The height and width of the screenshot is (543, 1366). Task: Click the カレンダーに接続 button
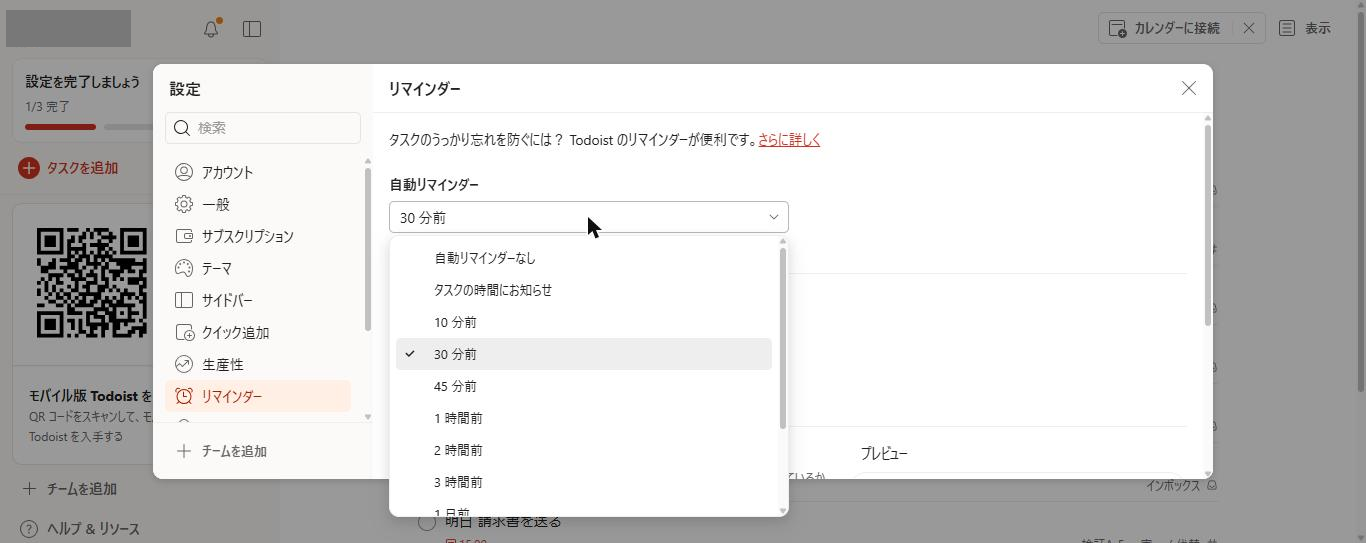click(1166, 28)
